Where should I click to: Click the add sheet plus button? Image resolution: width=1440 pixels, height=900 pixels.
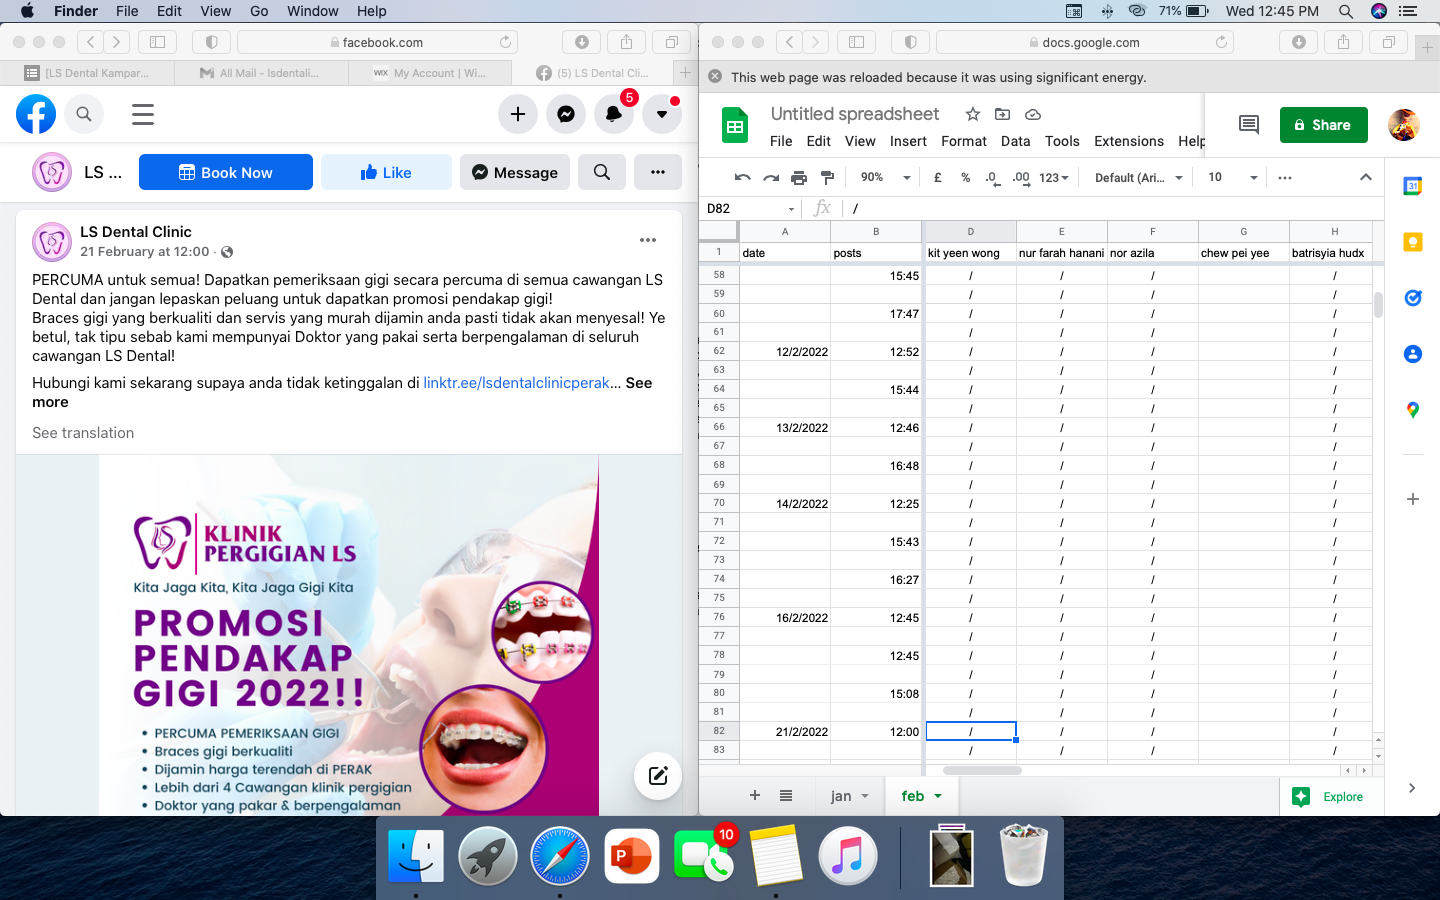pyautogui.click(x=755, y=796)
